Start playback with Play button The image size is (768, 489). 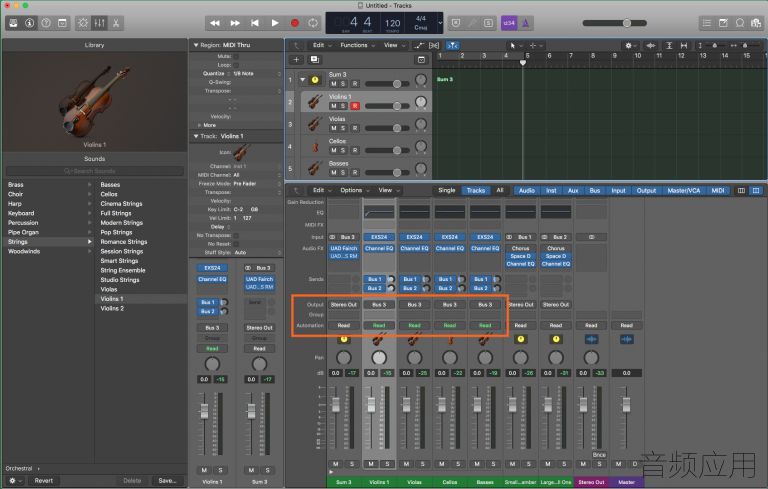(x=275, y=23)
